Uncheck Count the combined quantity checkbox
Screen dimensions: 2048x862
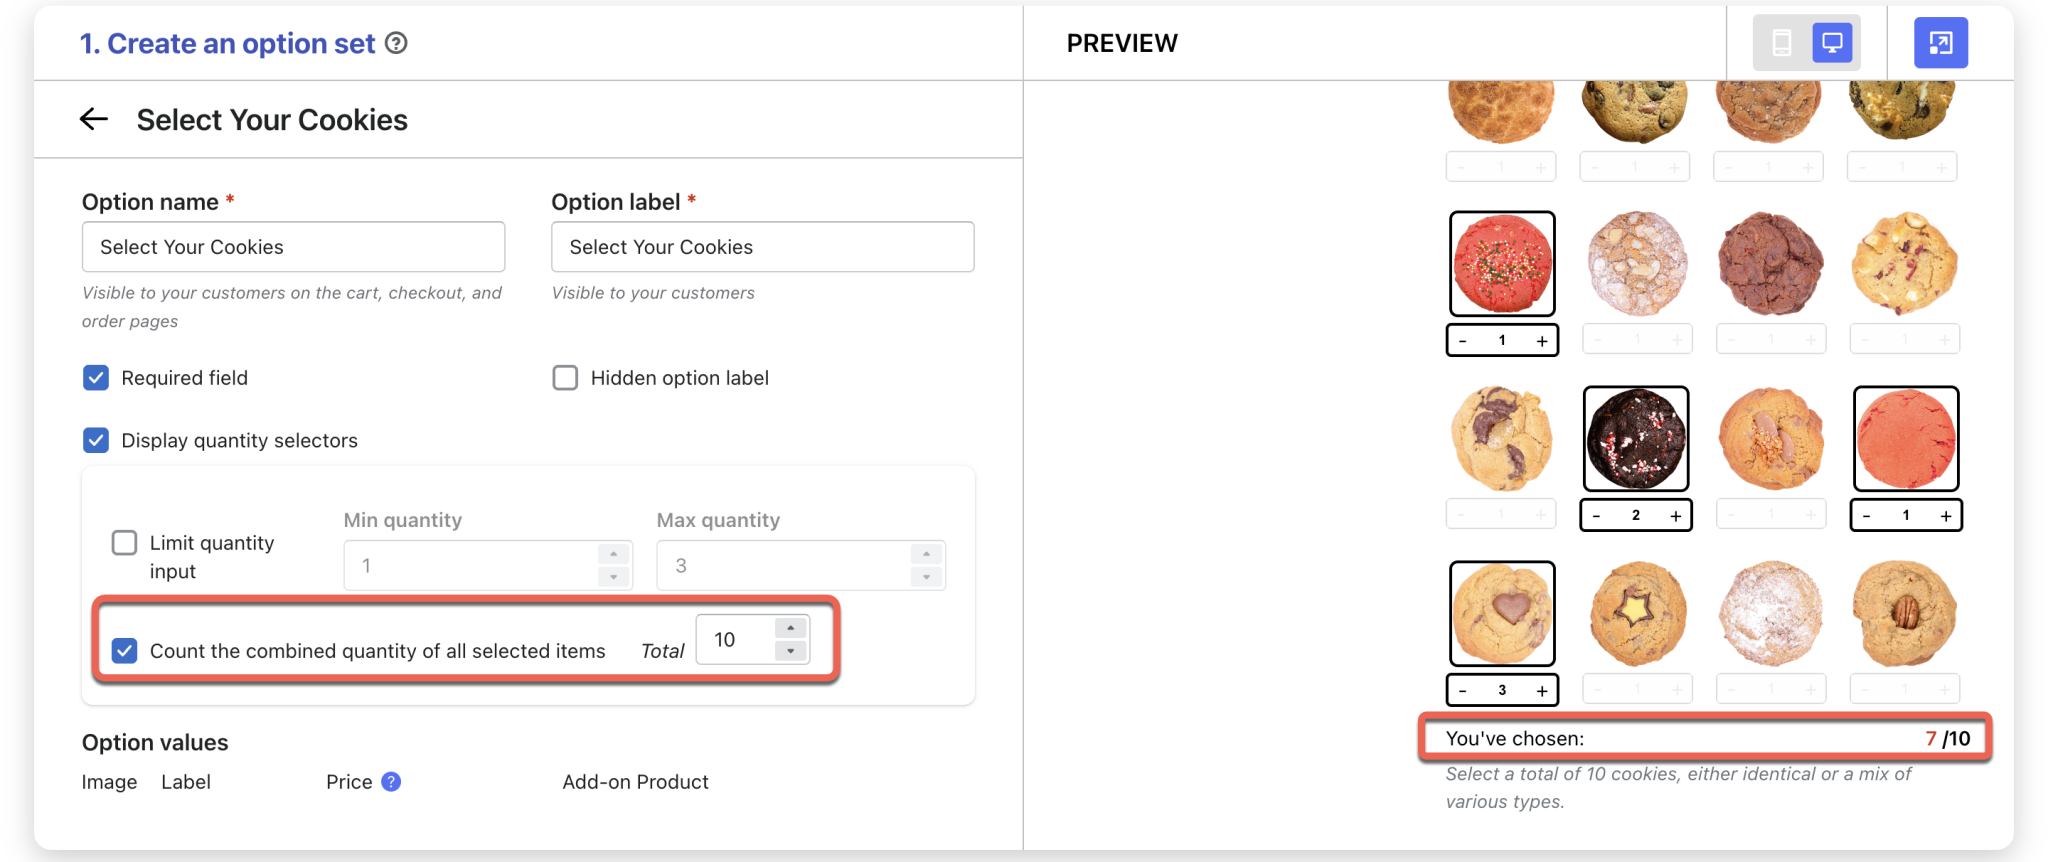click(124, 650)
